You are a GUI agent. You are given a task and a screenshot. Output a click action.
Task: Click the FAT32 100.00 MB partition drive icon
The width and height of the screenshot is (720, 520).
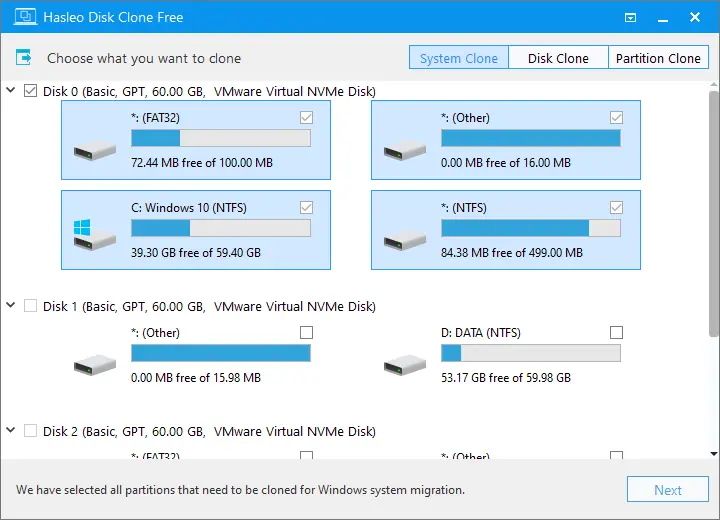point(95,150)
